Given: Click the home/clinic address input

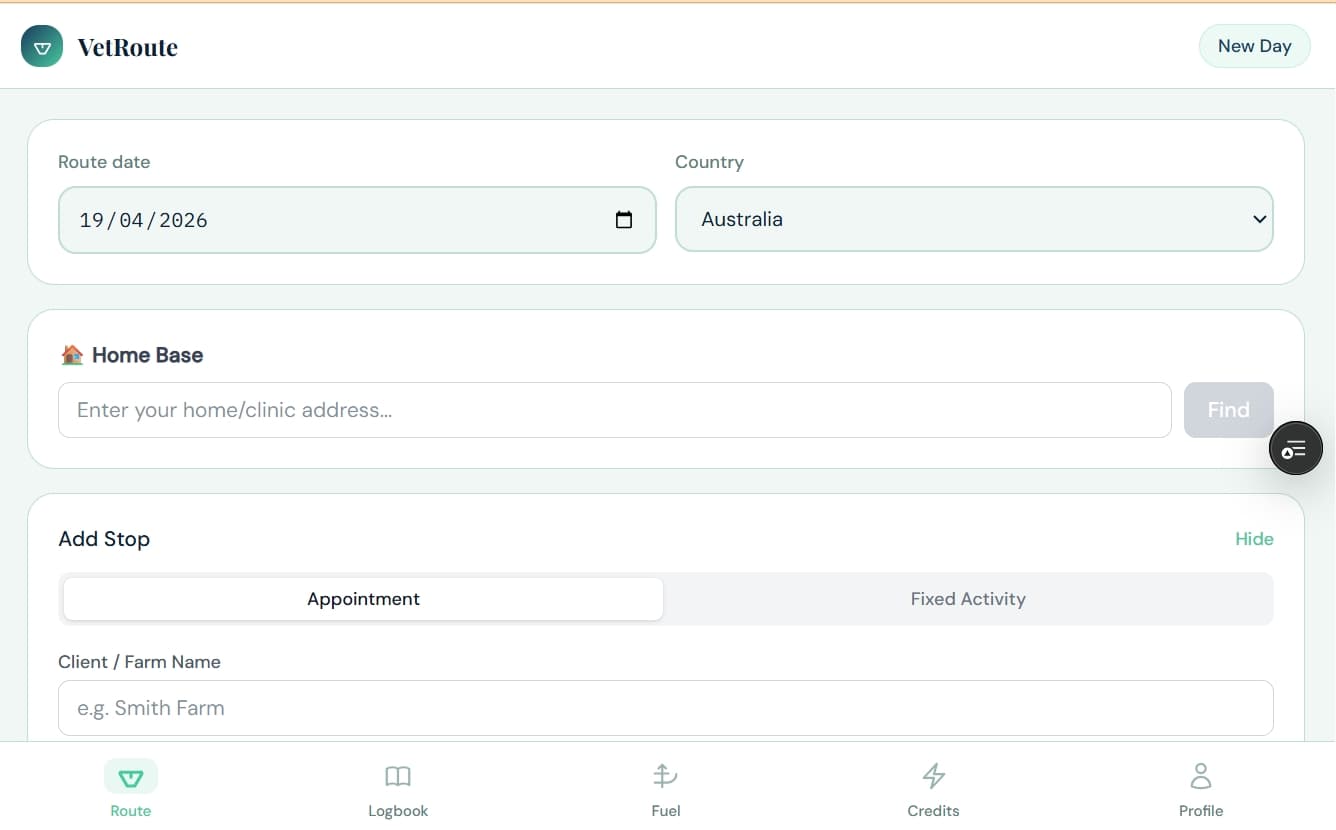Looking at the screenshot, I should [x=614, y=410].
